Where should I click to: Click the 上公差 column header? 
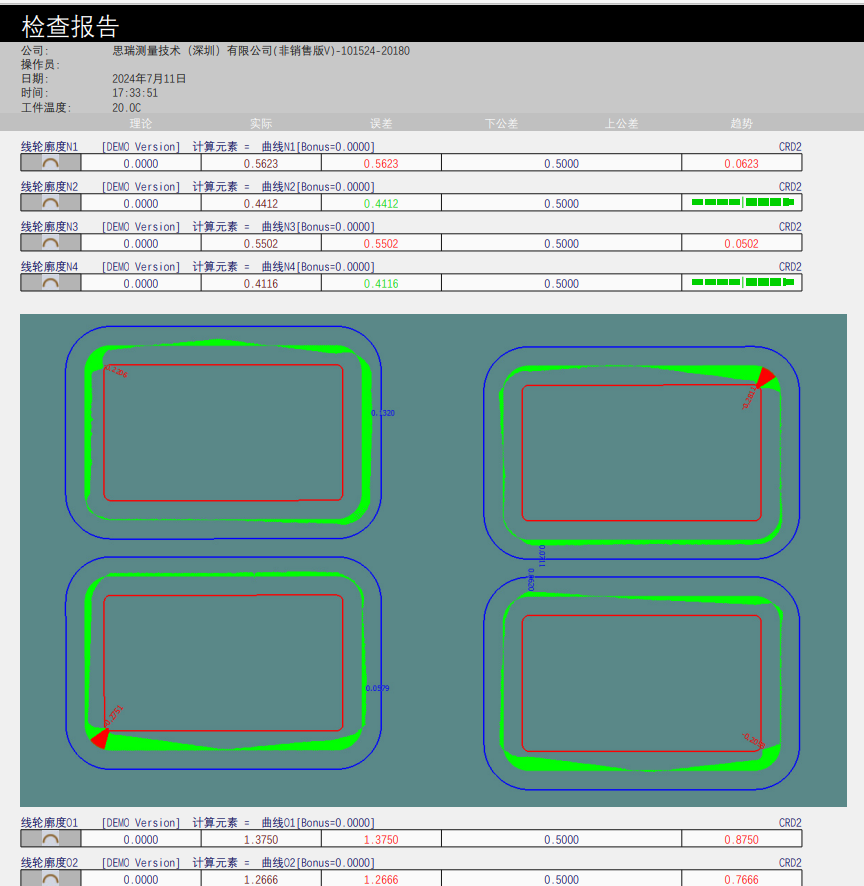(621, 124)
